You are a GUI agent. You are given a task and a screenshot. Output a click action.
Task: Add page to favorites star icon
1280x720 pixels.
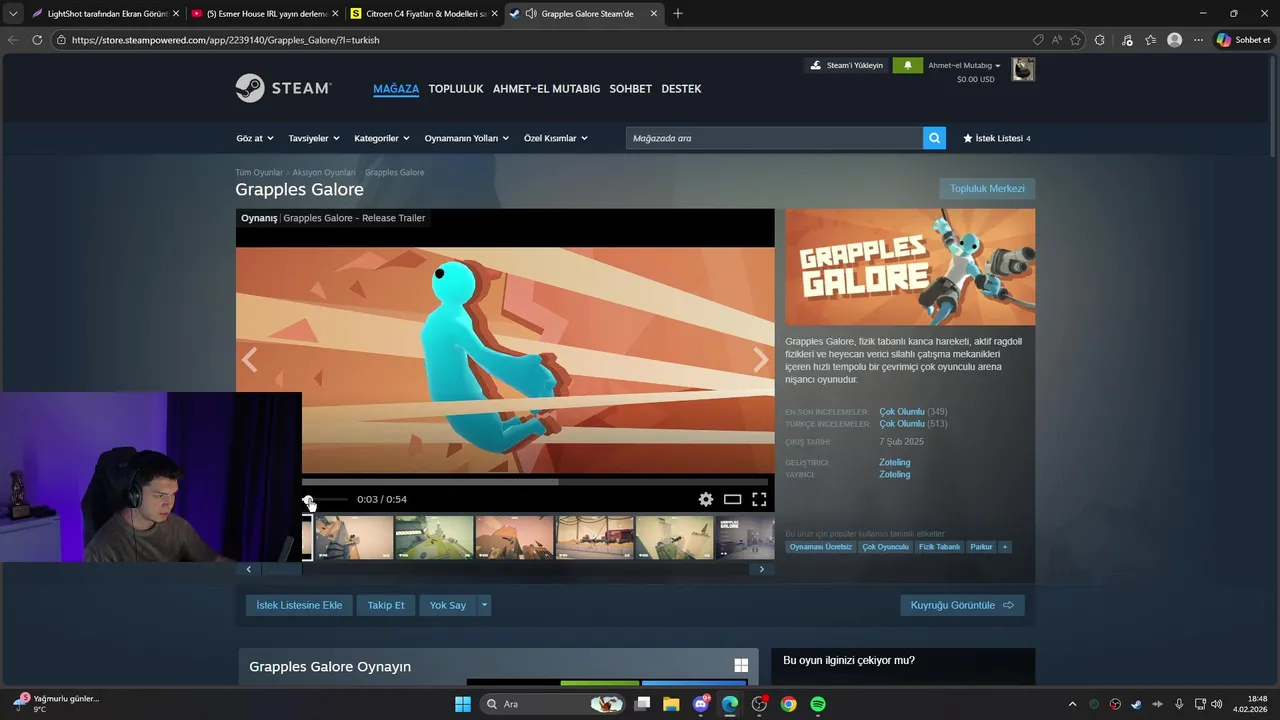1075,40
